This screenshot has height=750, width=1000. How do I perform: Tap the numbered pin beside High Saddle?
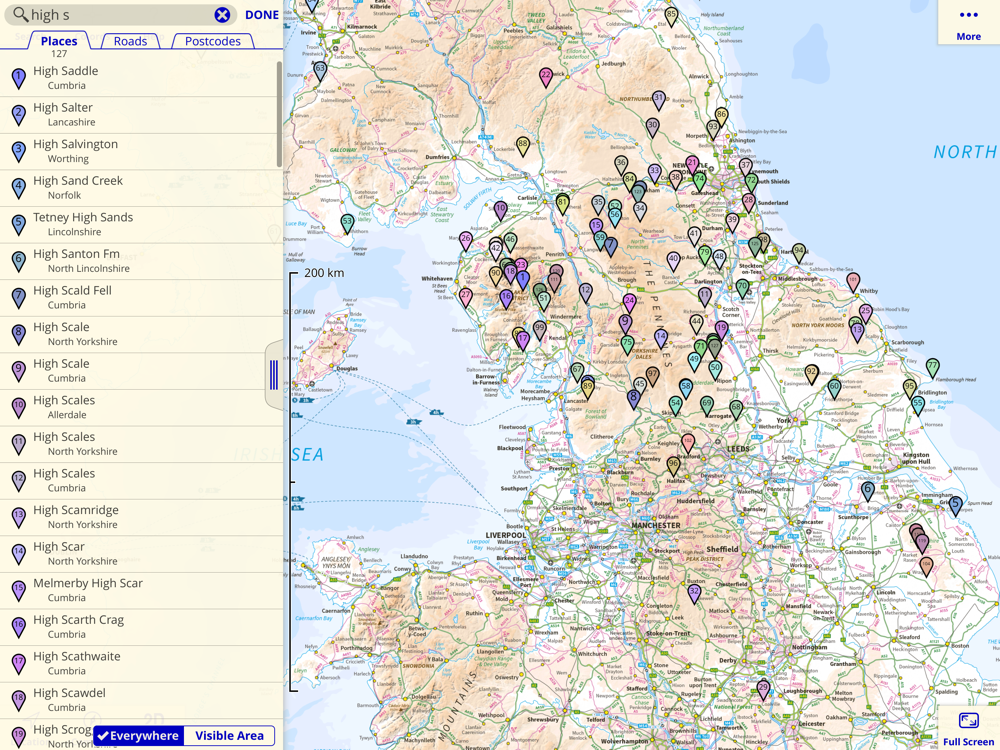(x=18, y=78)
